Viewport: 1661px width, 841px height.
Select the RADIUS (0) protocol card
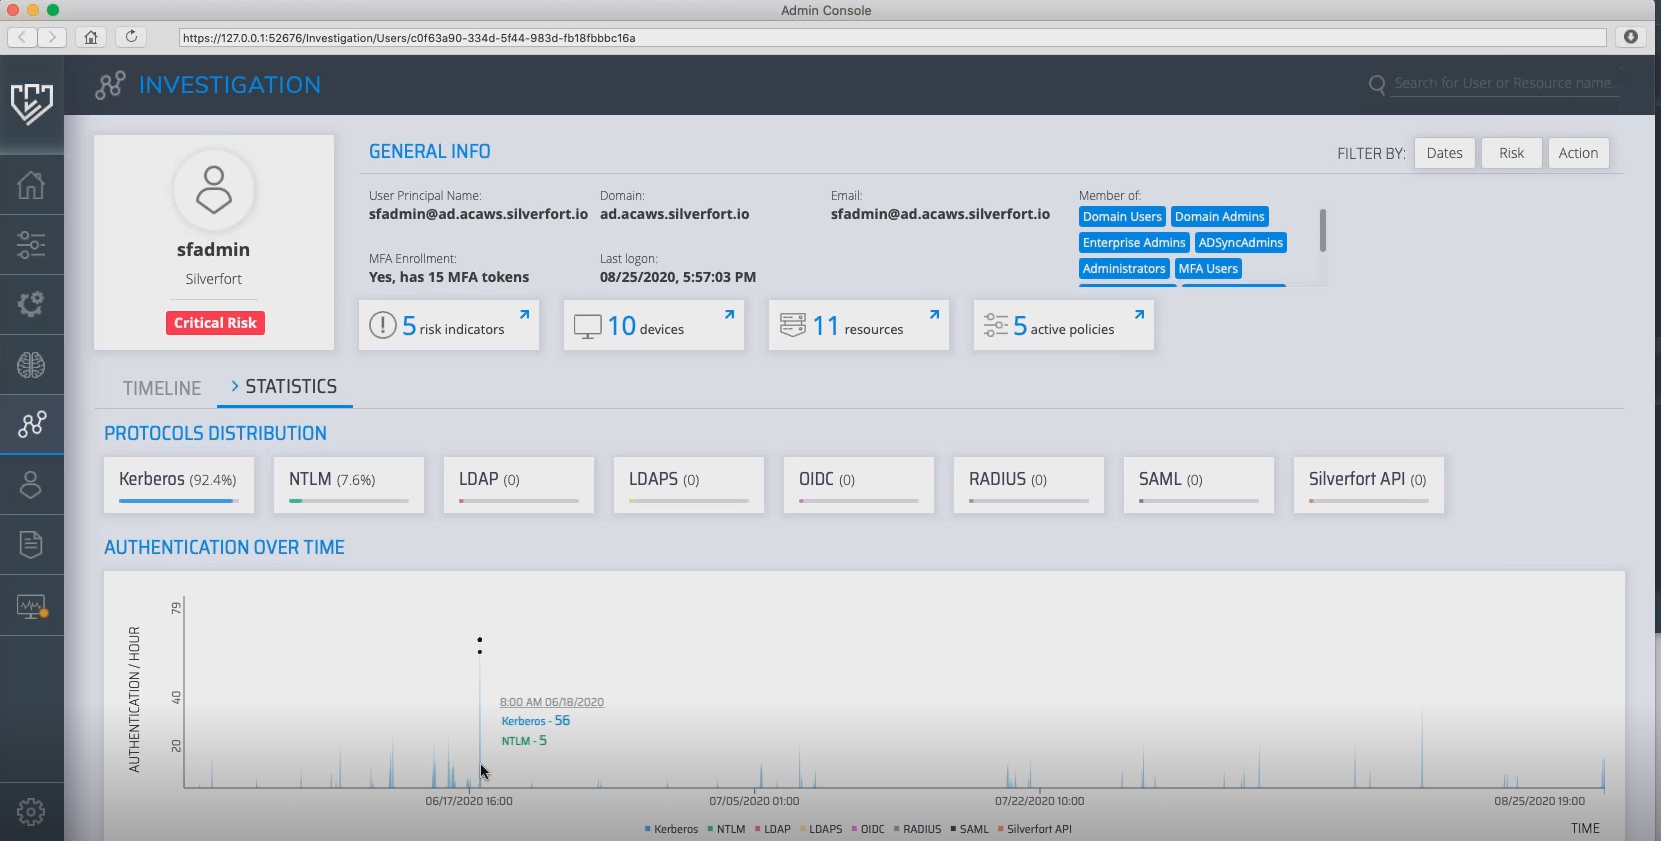click(x=1029, y=485)
